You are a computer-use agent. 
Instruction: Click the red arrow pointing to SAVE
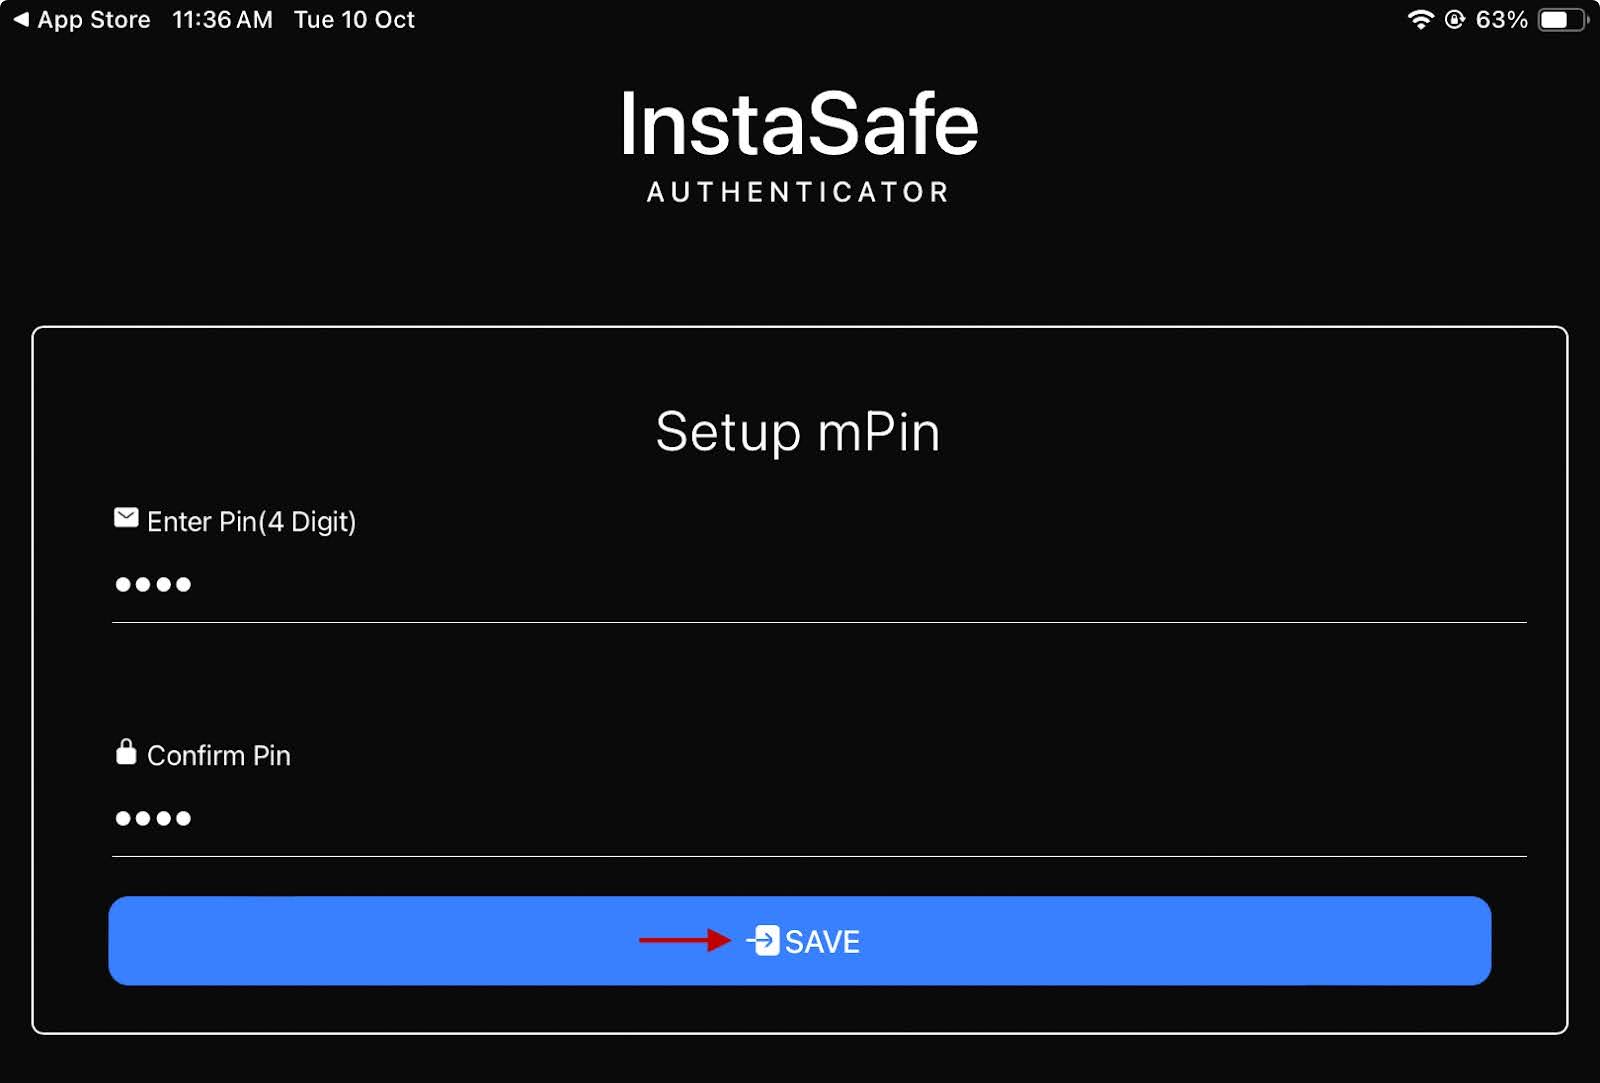(x=685, y=940)
